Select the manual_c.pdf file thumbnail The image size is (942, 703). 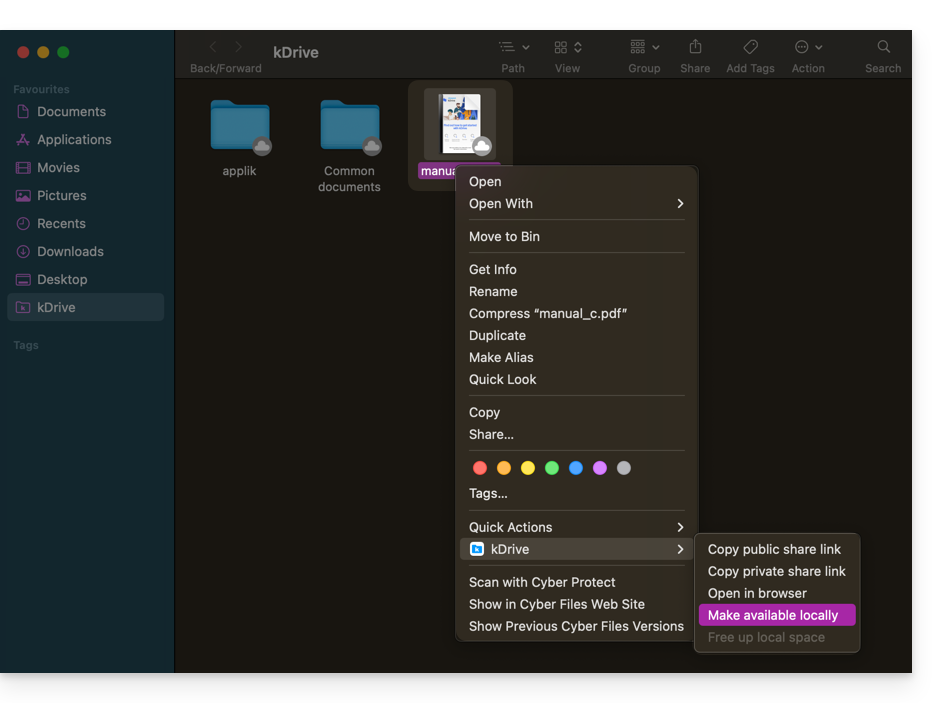coord(459,124)
